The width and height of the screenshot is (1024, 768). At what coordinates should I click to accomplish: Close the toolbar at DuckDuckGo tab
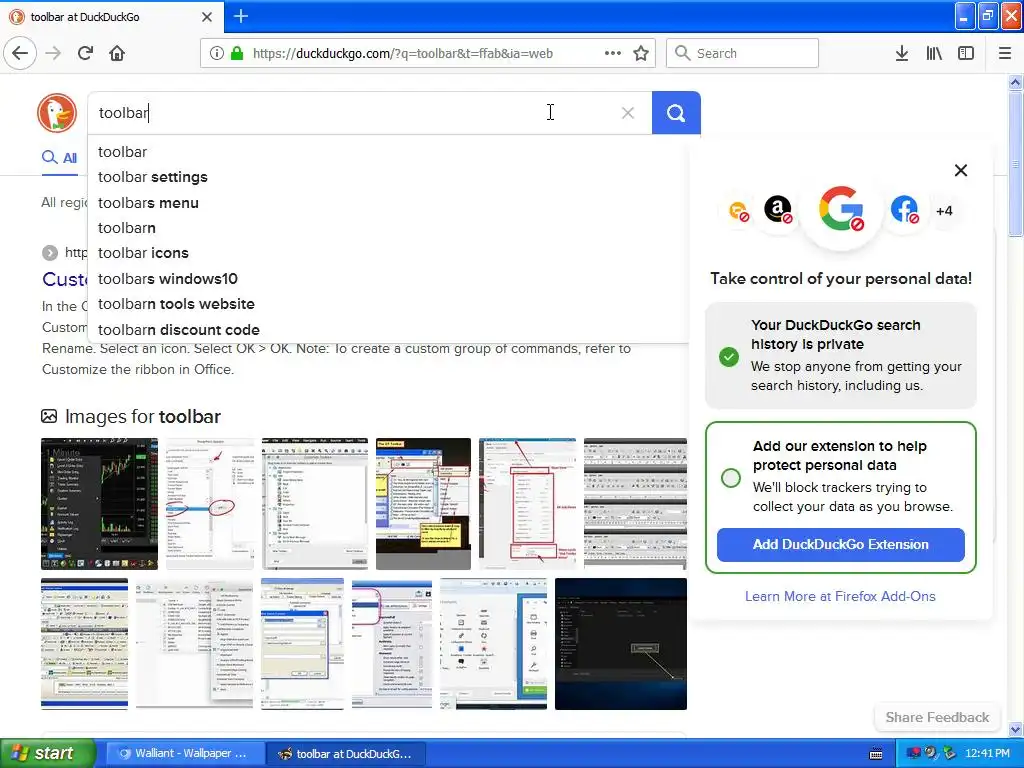207,16
